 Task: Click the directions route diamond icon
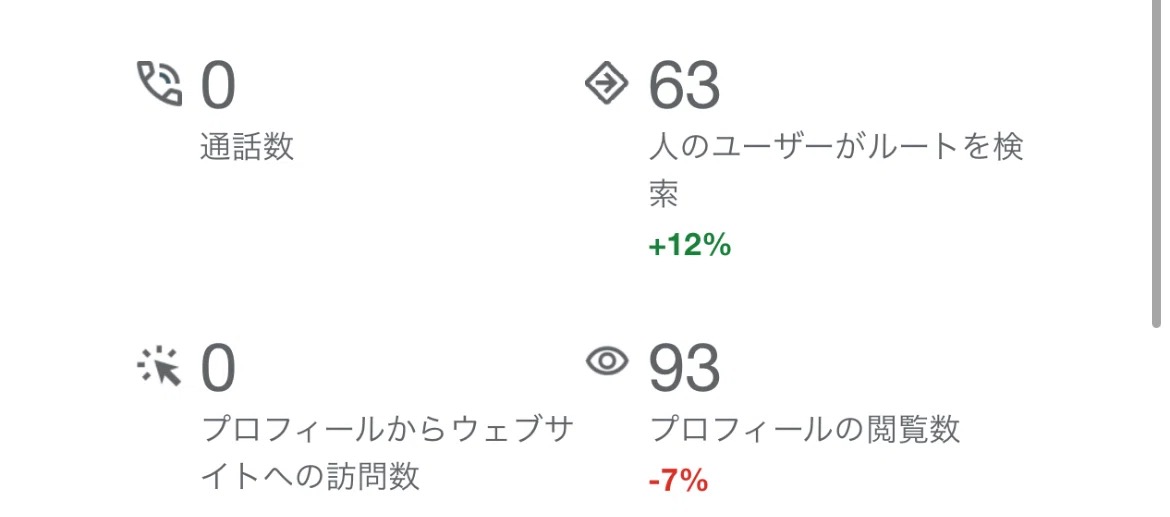coord(606,84)
